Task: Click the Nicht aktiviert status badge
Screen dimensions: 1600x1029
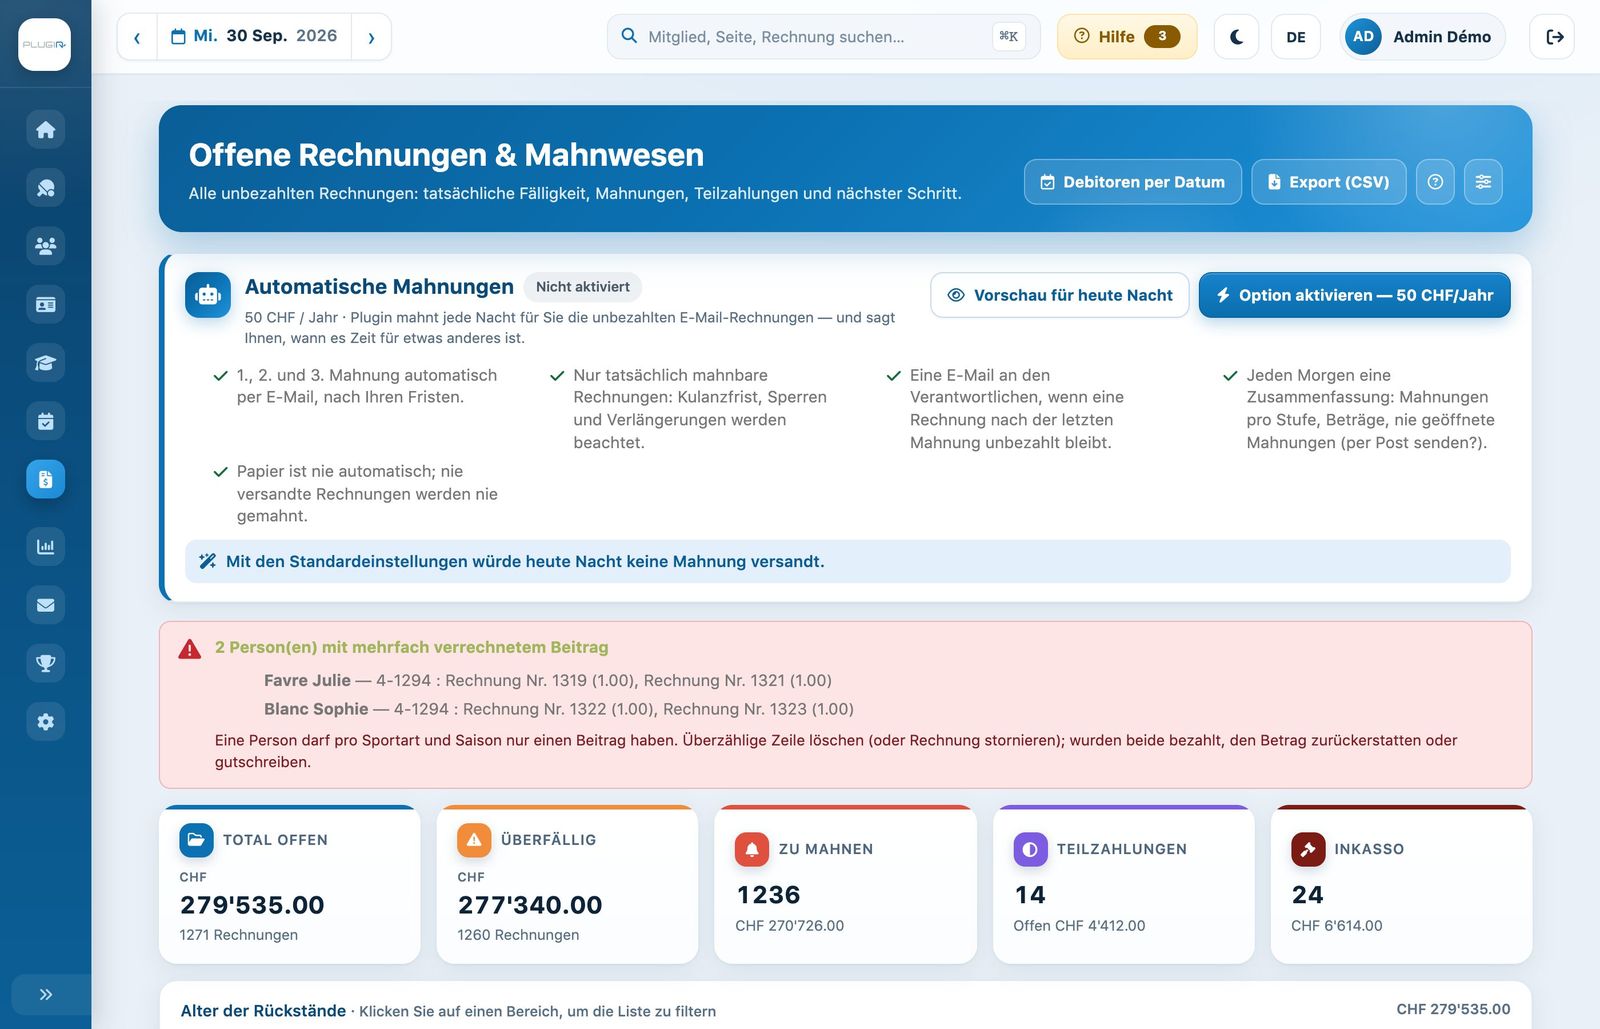Action: click(x=583, y=287)
